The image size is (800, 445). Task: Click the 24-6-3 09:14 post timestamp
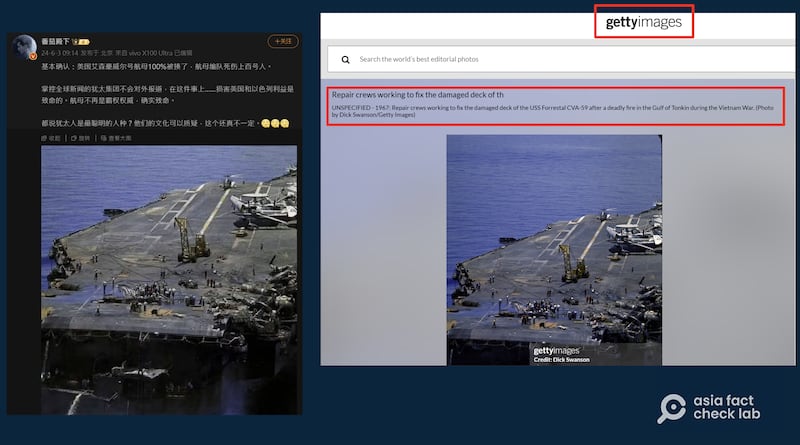[56, 55]
